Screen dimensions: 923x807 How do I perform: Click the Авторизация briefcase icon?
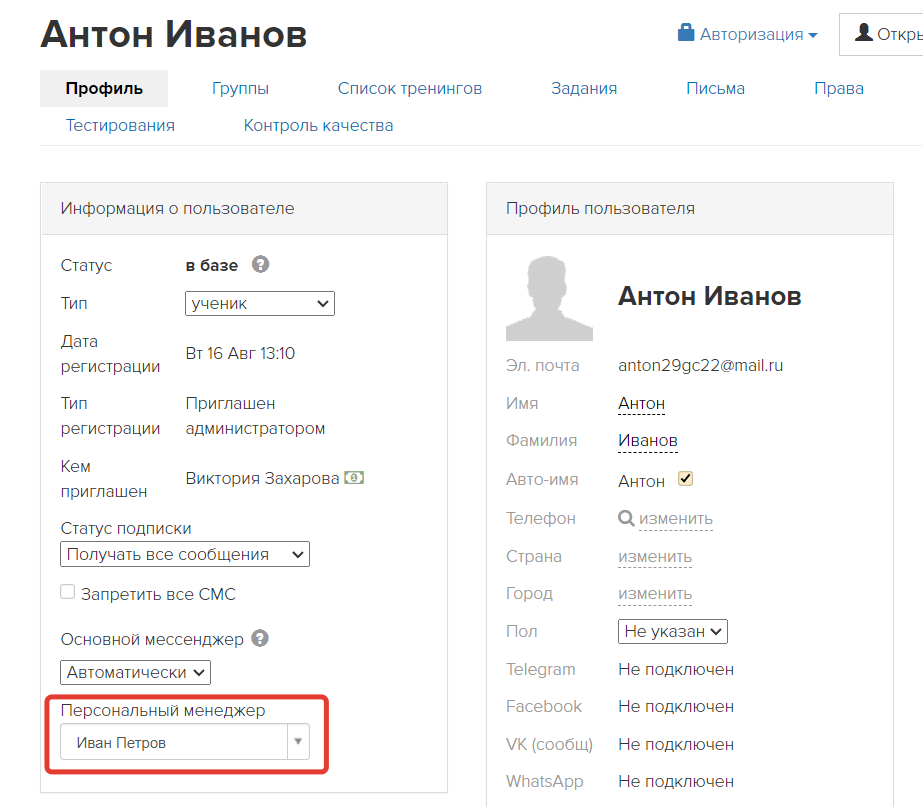coord(686,32)
